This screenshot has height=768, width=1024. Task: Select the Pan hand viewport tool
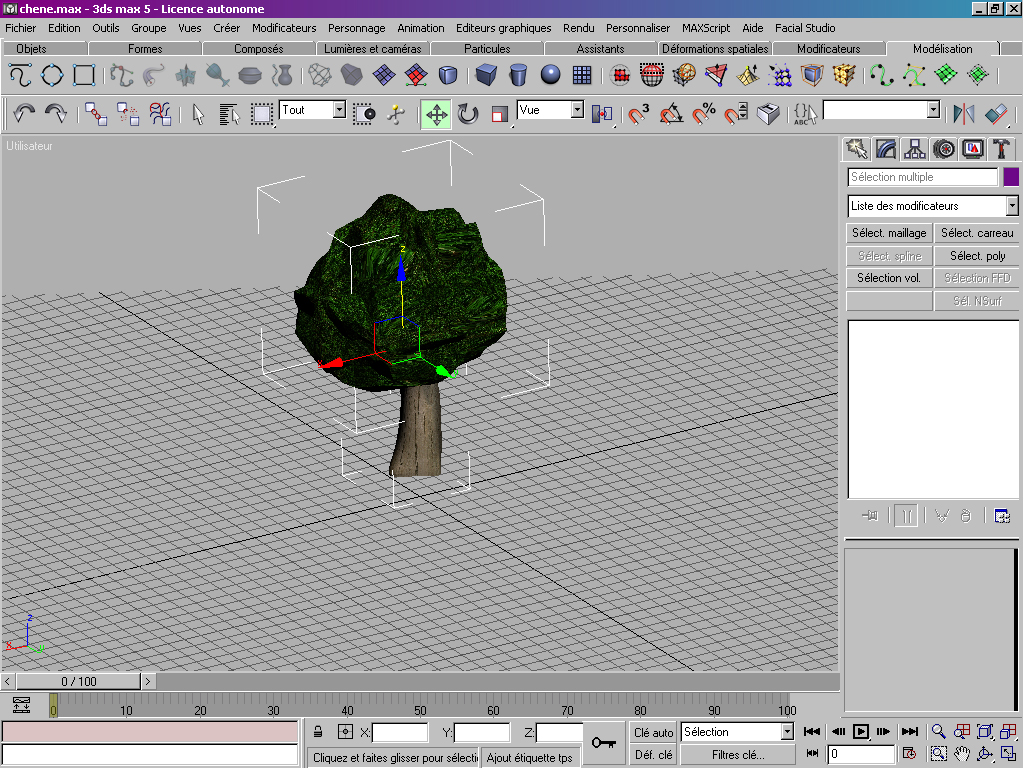click(x=961, y=754)
